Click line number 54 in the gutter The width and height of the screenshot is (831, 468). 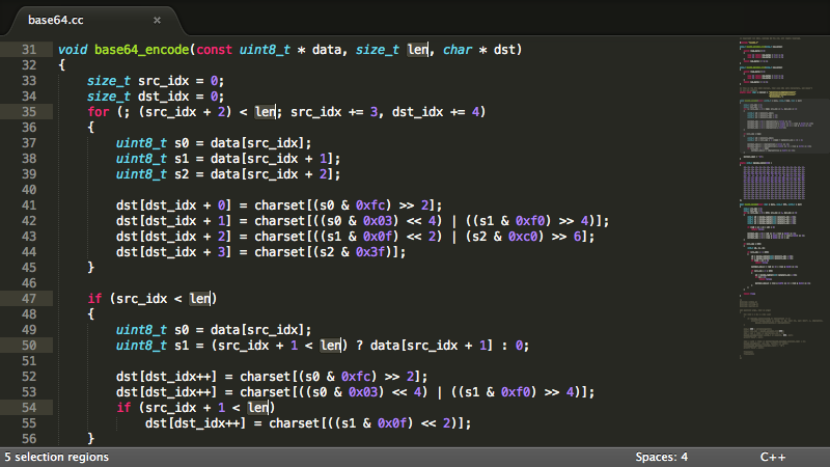(29, 408)
